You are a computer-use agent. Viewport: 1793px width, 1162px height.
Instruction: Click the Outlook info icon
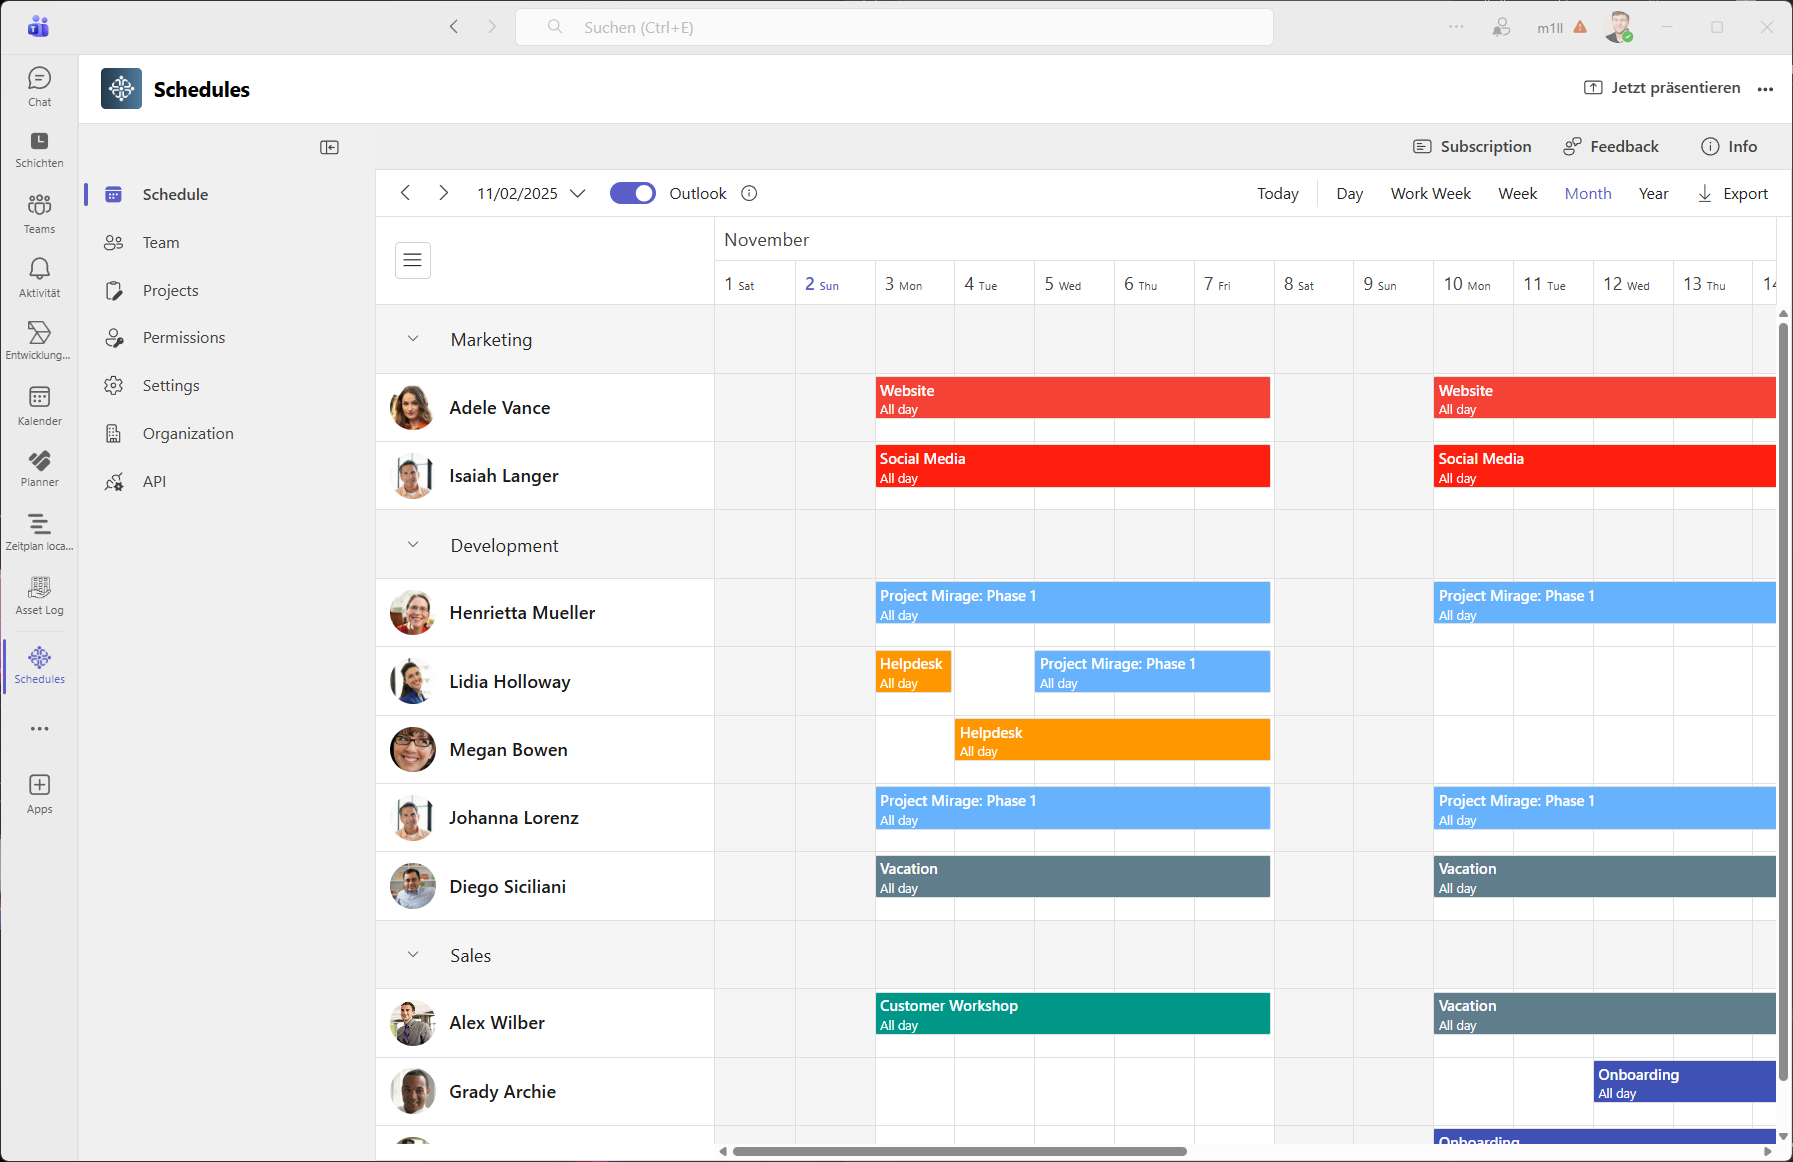point(749,194)
